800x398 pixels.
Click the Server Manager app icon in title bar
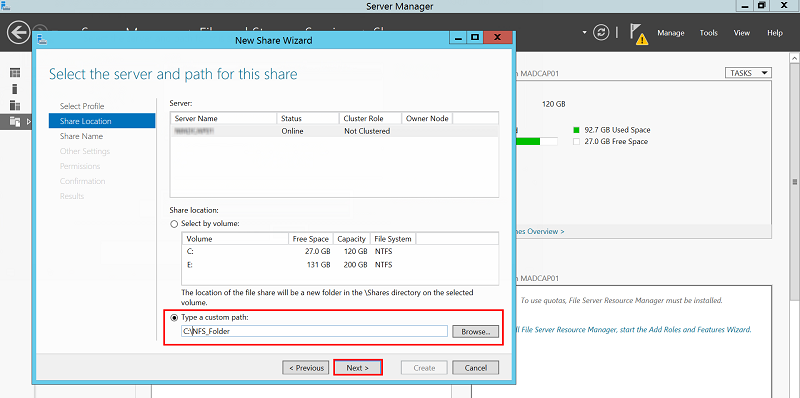point(6,6)
